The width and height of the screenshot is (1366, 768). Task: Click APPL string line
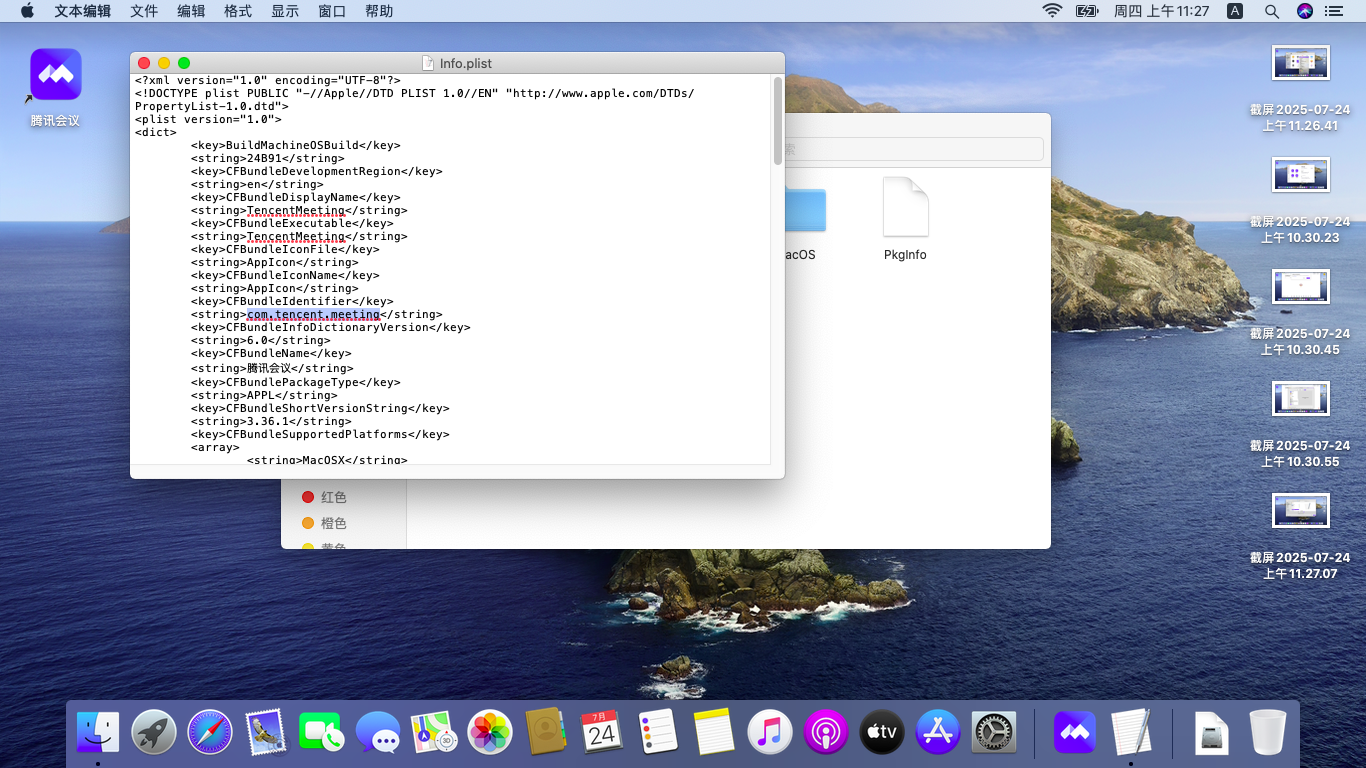pyautogui.click(x=264, y=395)
